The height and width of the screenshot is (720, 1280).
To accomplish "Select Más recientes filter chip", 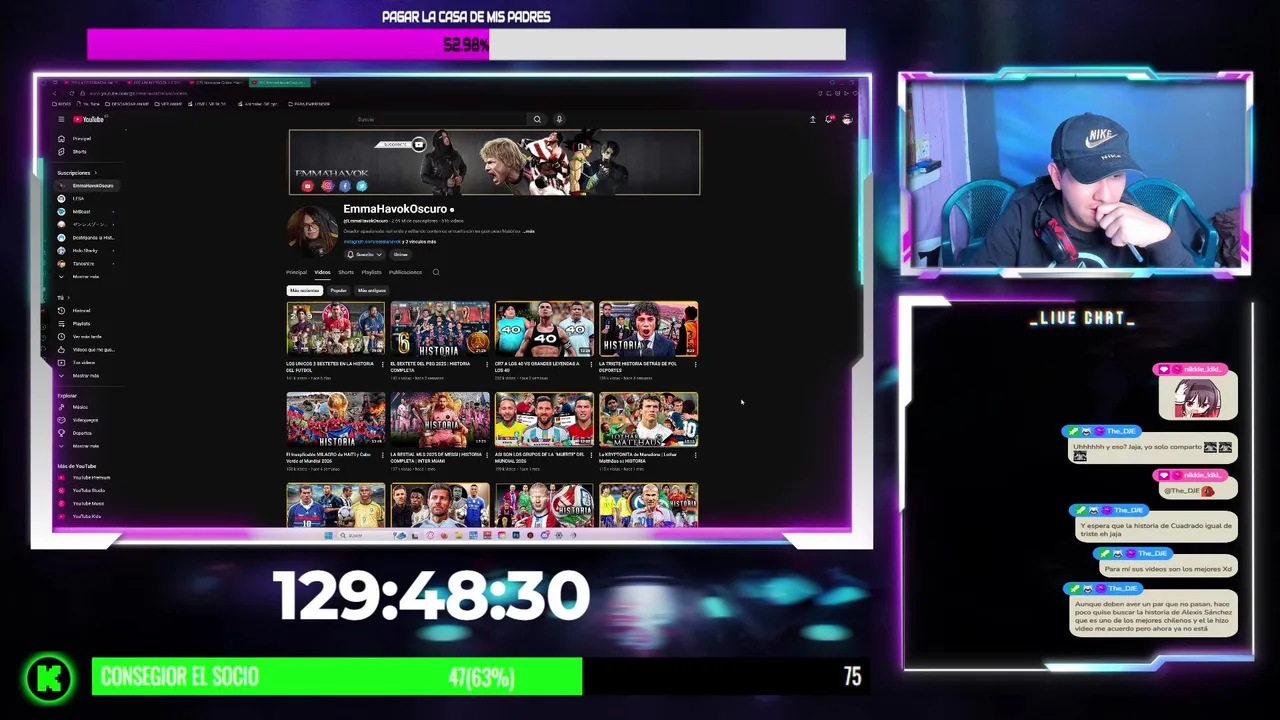I will tap(304, 290).
